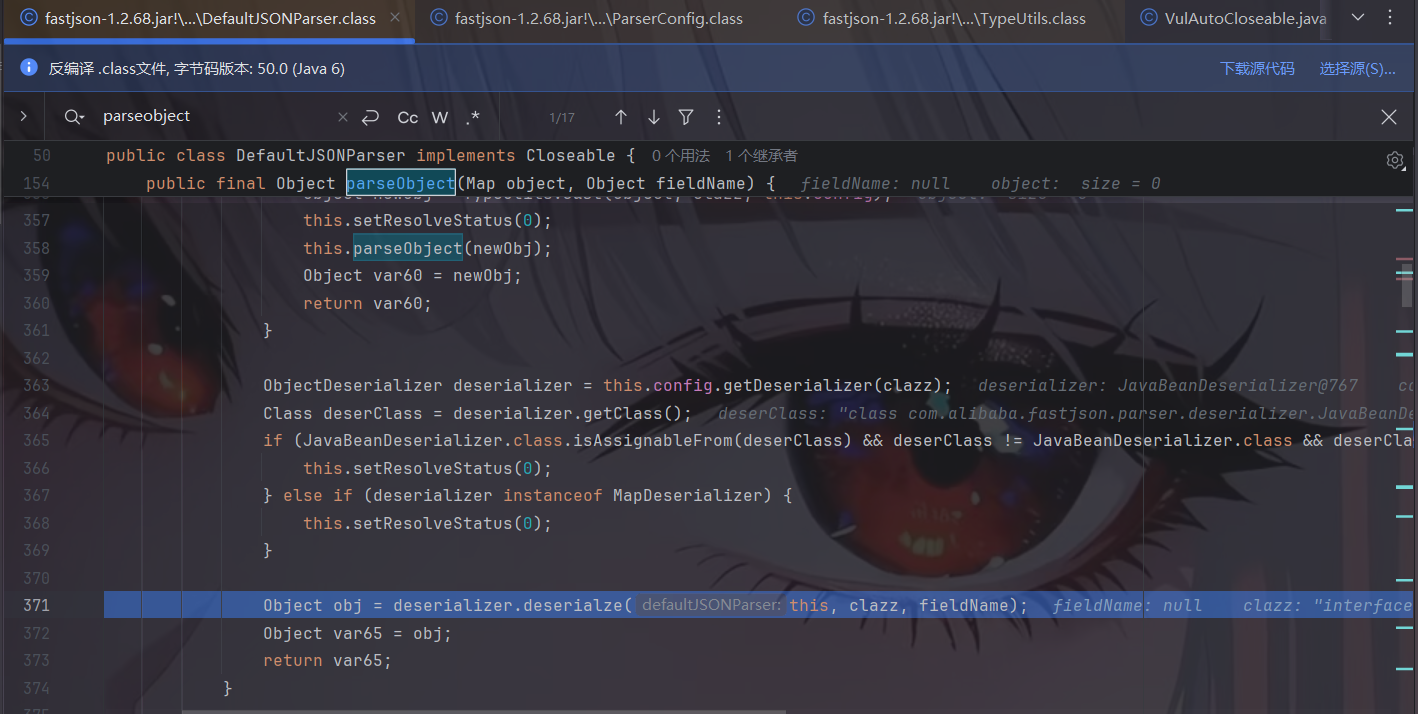The height and width of the screenshot is (714, 1418).
Task: Click the 选择源(S)... link
Action: [x=1357, y=68]
